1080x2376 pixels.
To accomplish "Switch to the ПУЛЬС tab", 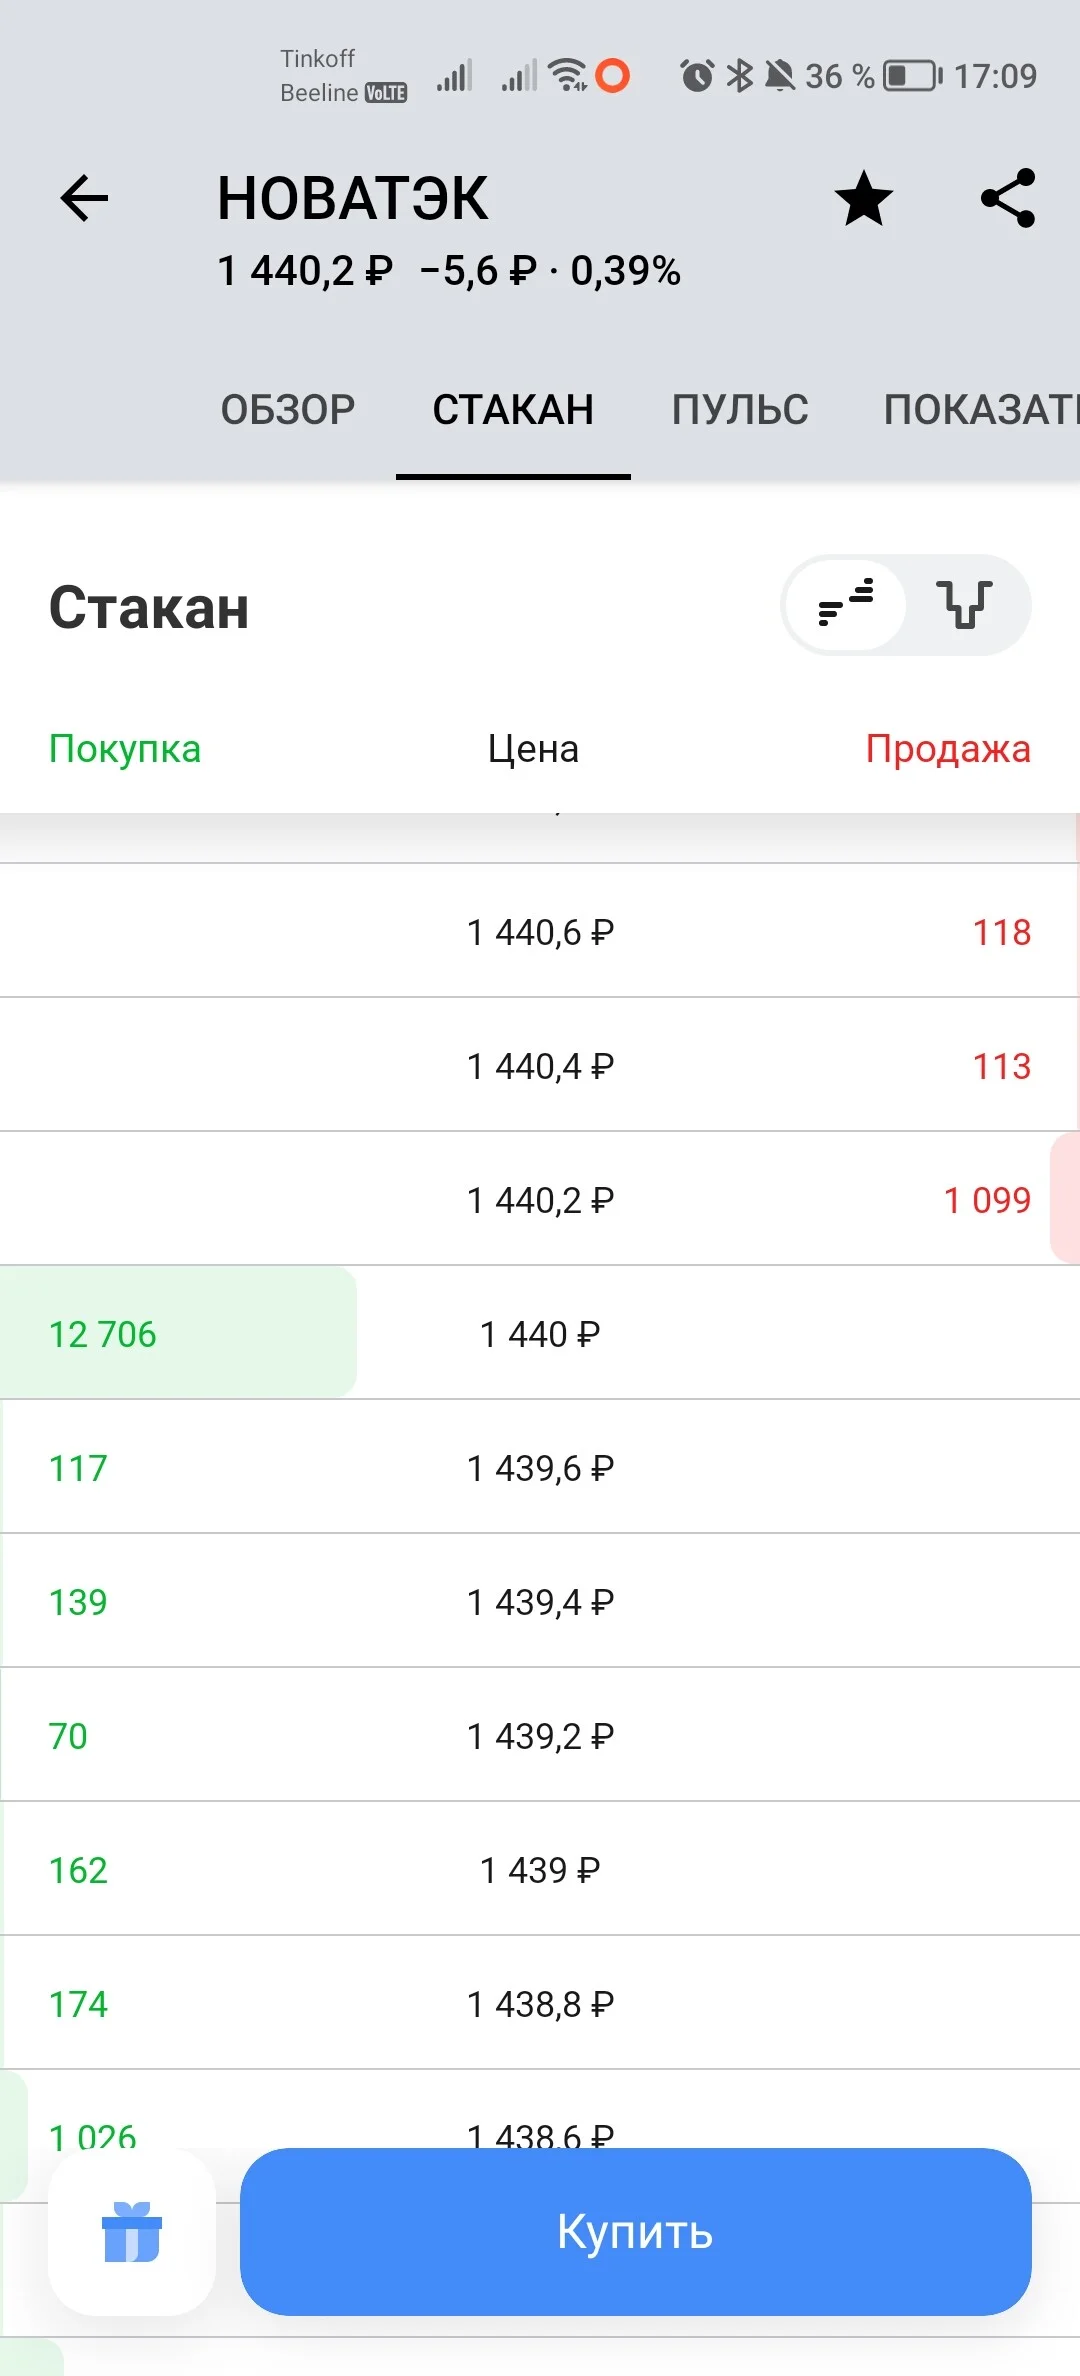I will [740, 410].
